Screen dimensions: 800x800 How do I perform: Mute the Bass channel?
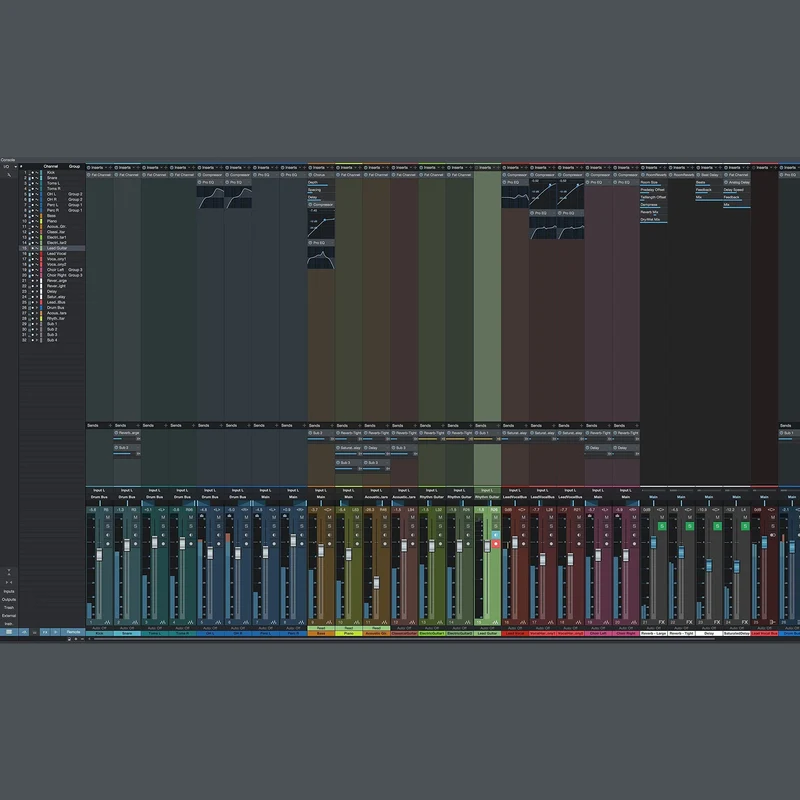tap(329, 517)
